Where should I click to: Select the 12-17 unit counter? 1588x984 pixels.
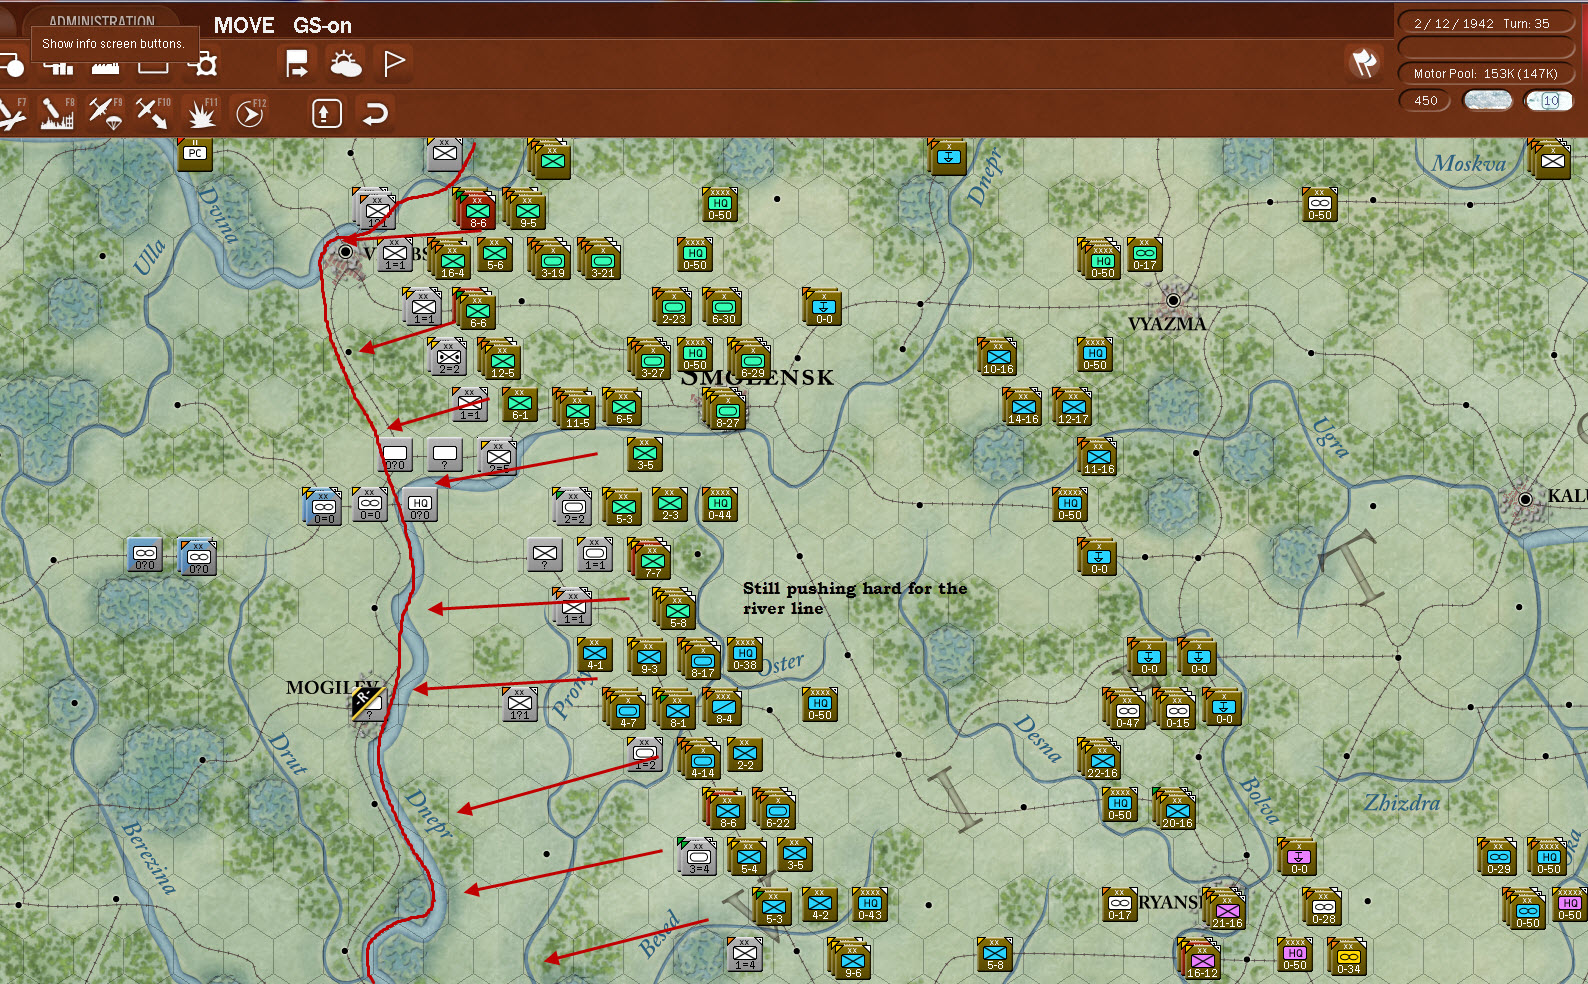[x=1073, y=407]
